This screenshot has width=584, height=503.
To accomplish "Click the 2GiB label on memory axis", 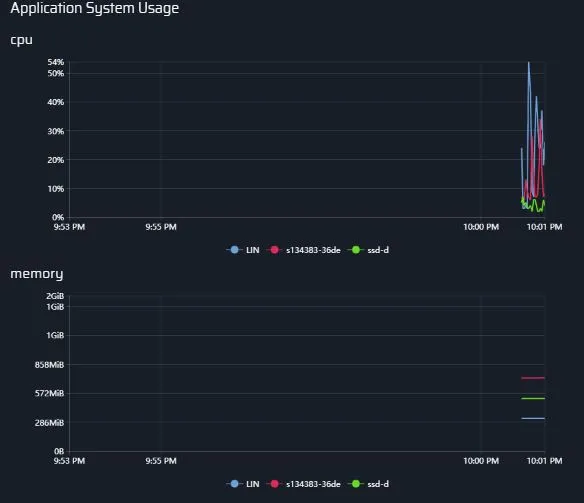I will coord(55,296).
